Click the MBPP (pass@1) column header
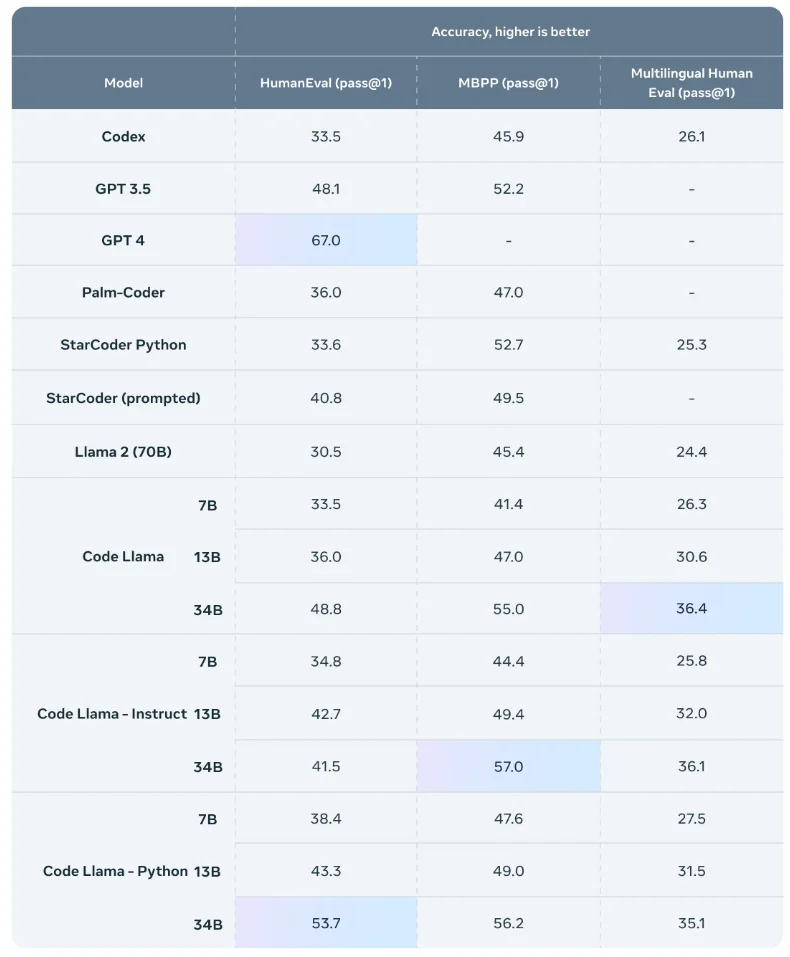This screenshot has width=790, height=957. pos(508,83)
